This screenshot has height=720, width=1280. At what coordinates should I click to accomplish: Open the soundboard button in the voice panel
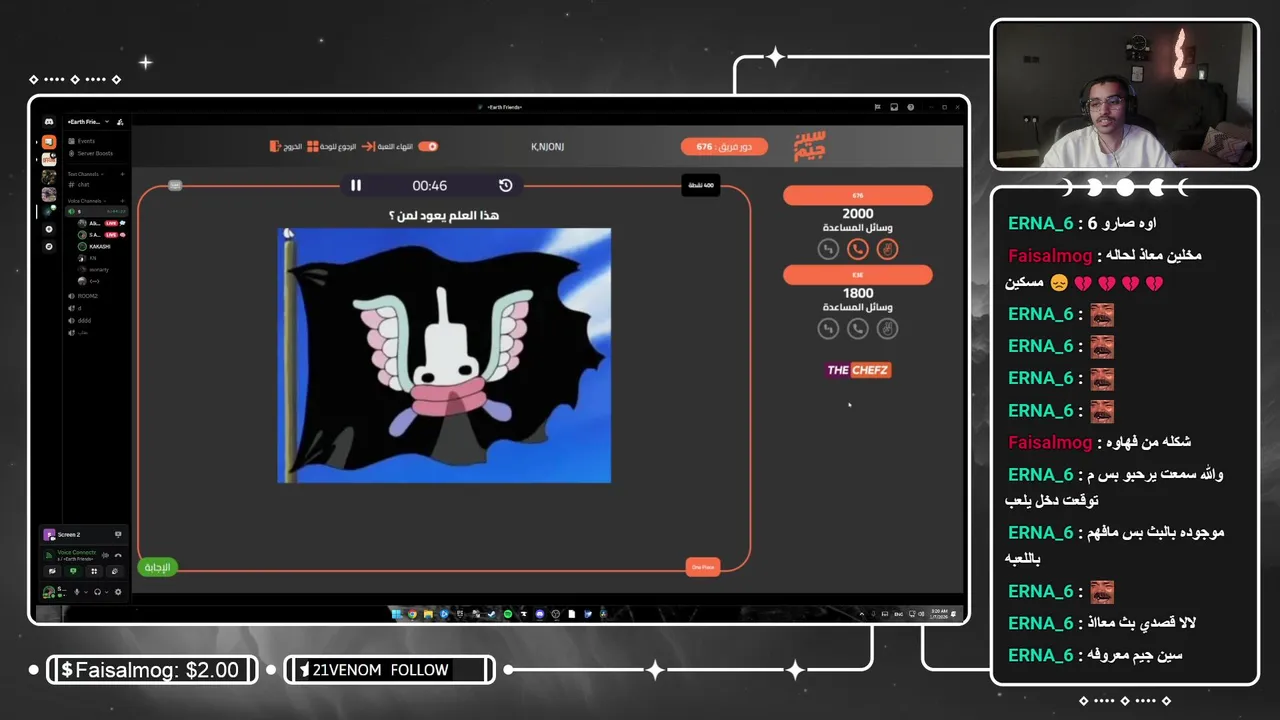point(115,571)
